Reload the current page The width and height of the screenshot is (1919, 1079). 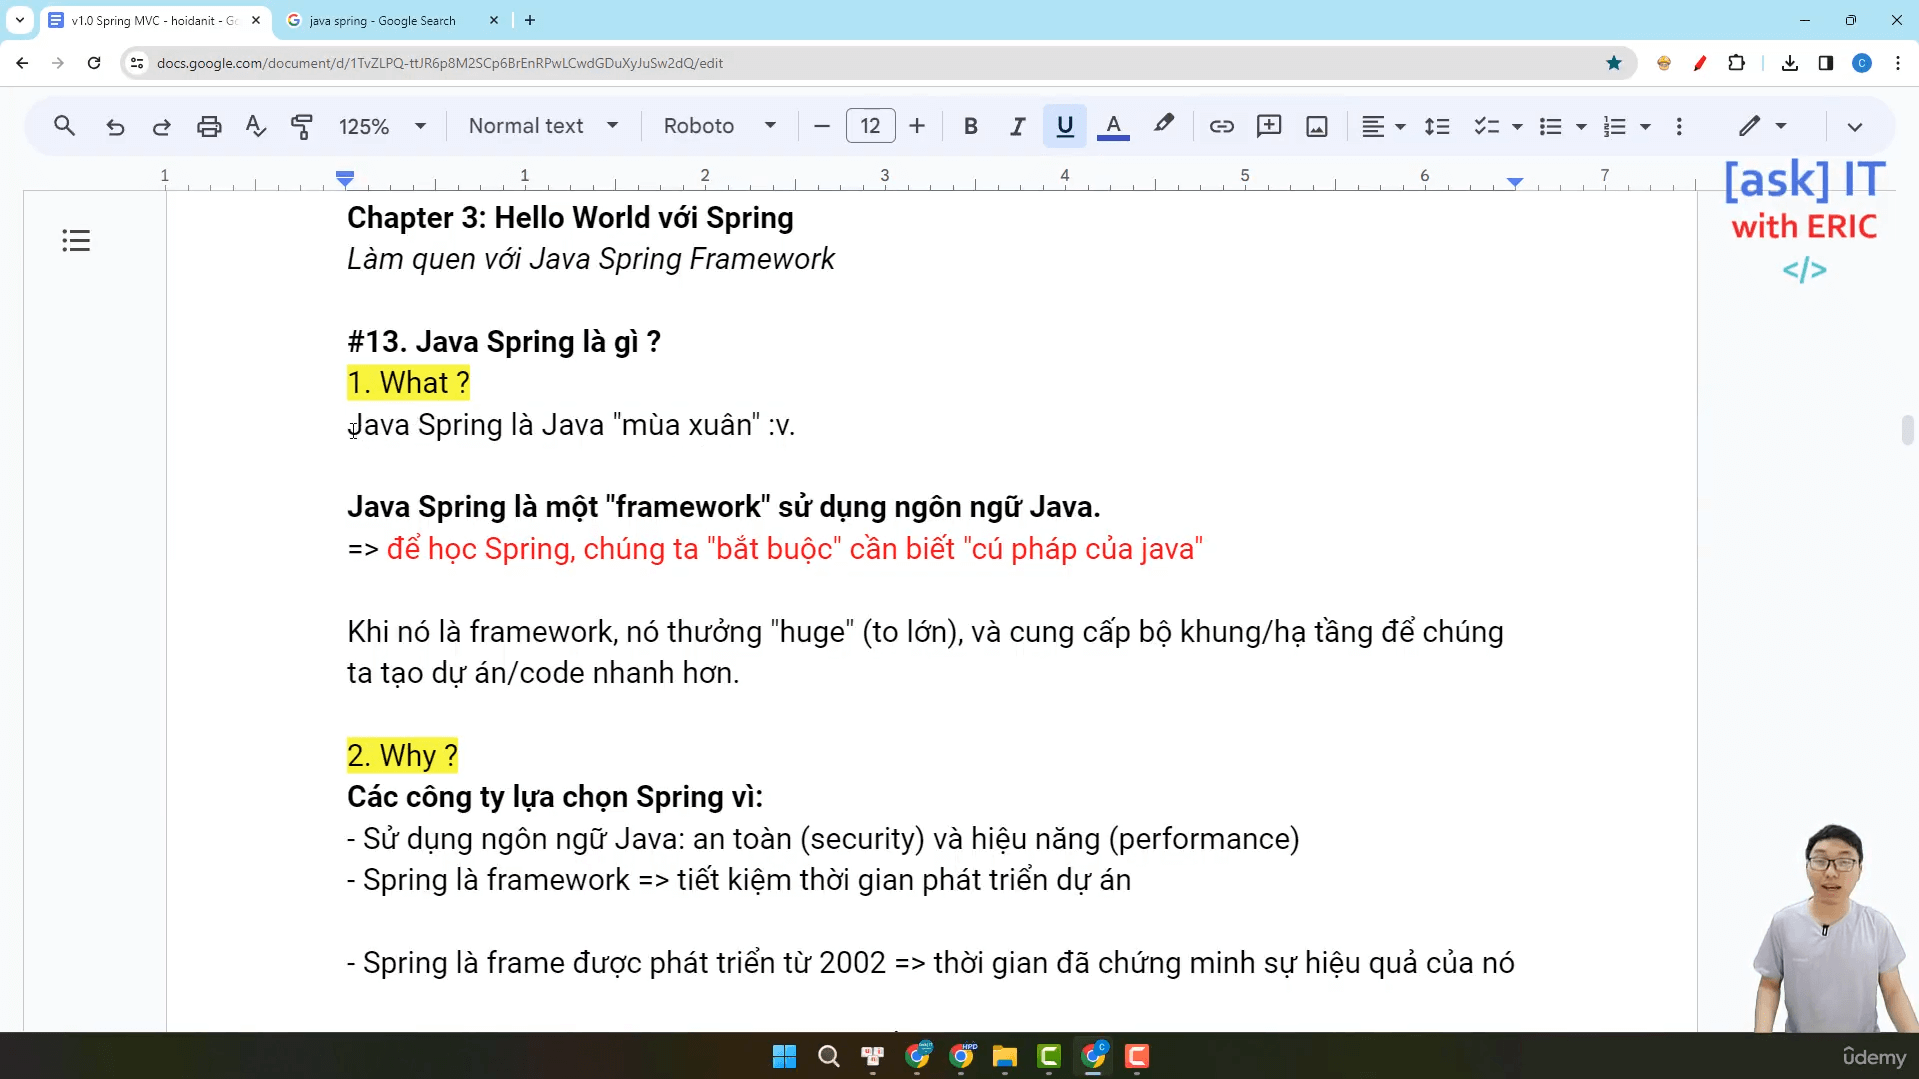click(94, 63)
